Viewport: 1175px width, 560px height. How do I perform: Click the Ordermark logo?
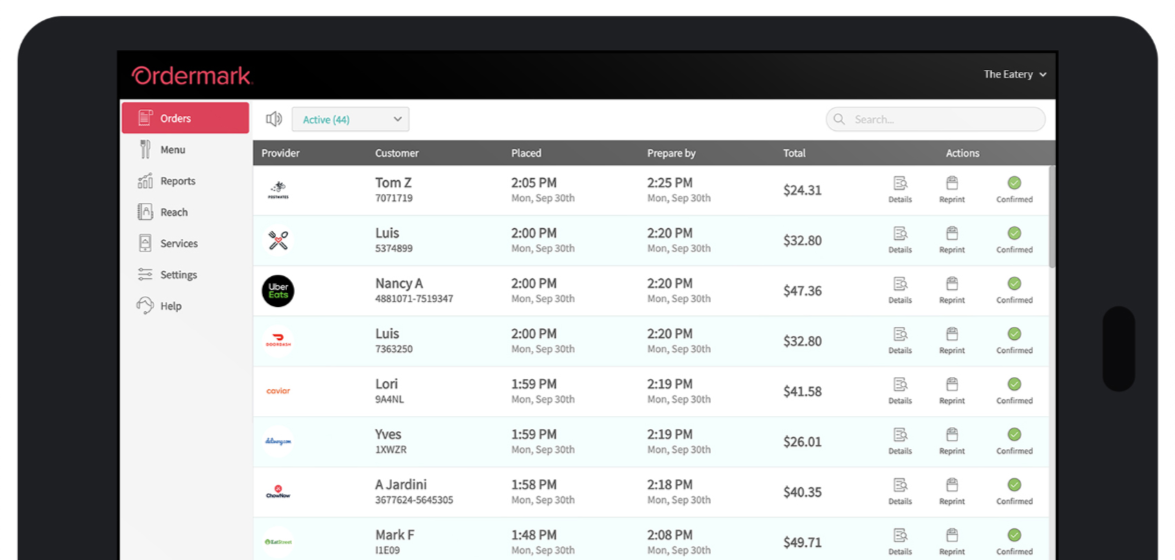click(x=192, y=75)
